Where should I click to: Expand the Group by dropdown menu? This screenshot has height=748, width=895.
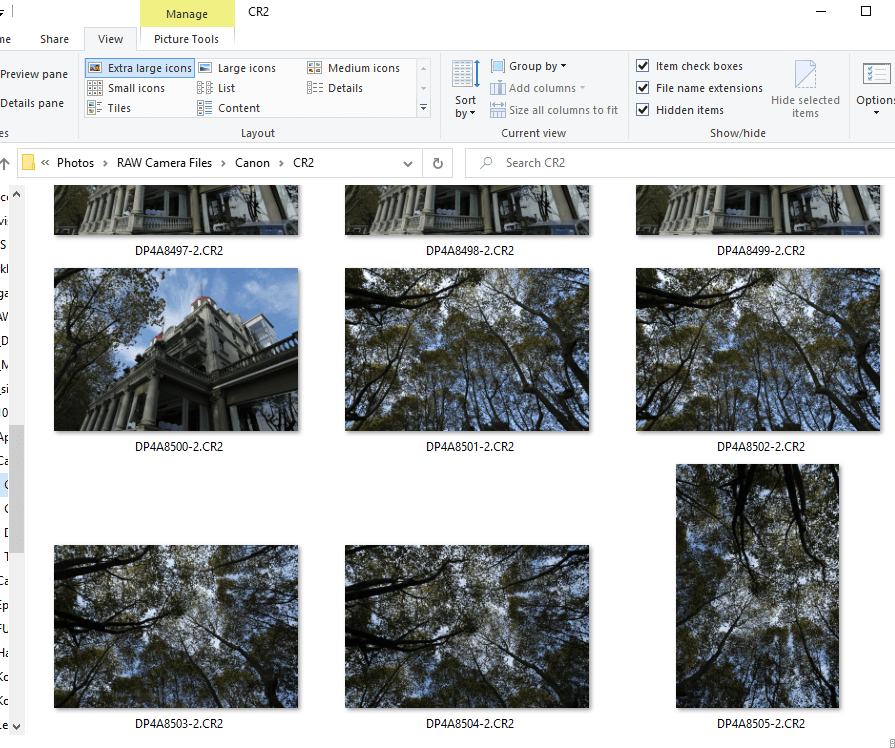click(529, 66)
